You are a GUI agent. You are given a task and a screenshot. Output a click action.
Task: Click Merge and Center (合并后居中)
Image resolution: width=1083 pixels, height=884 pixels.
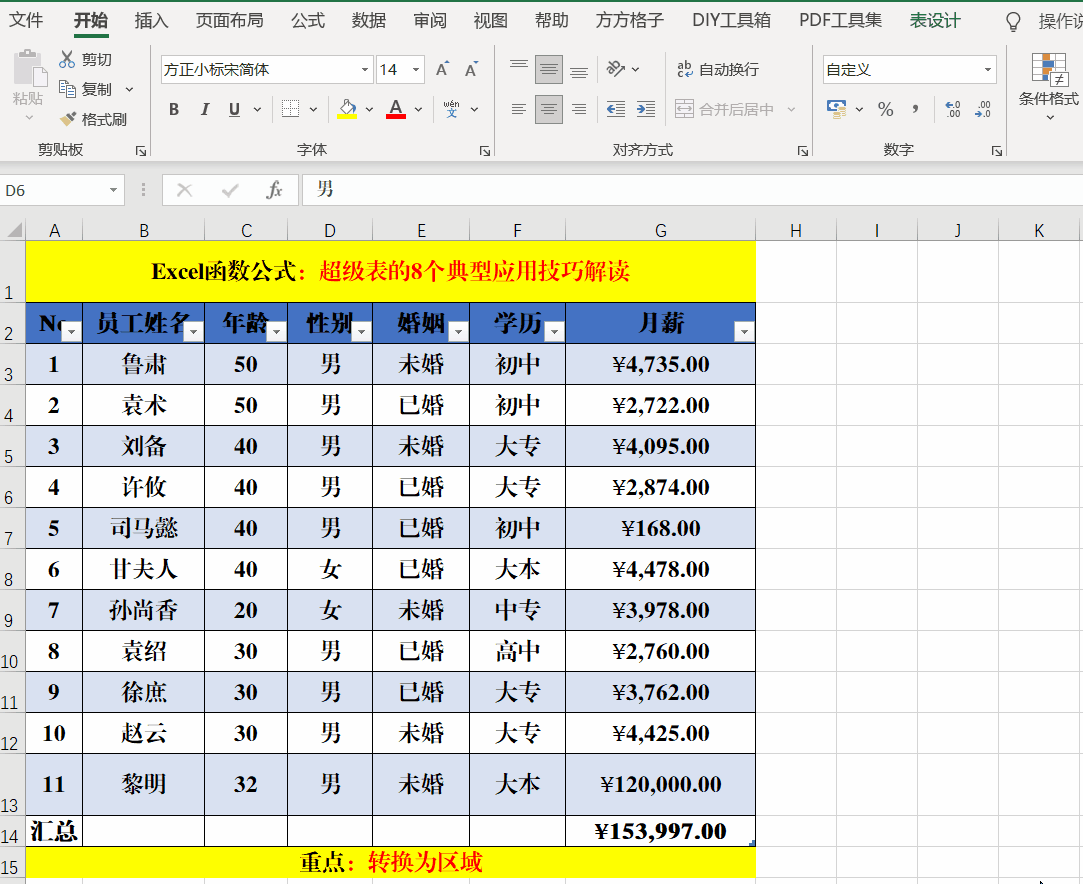click(x=725, y=109)
